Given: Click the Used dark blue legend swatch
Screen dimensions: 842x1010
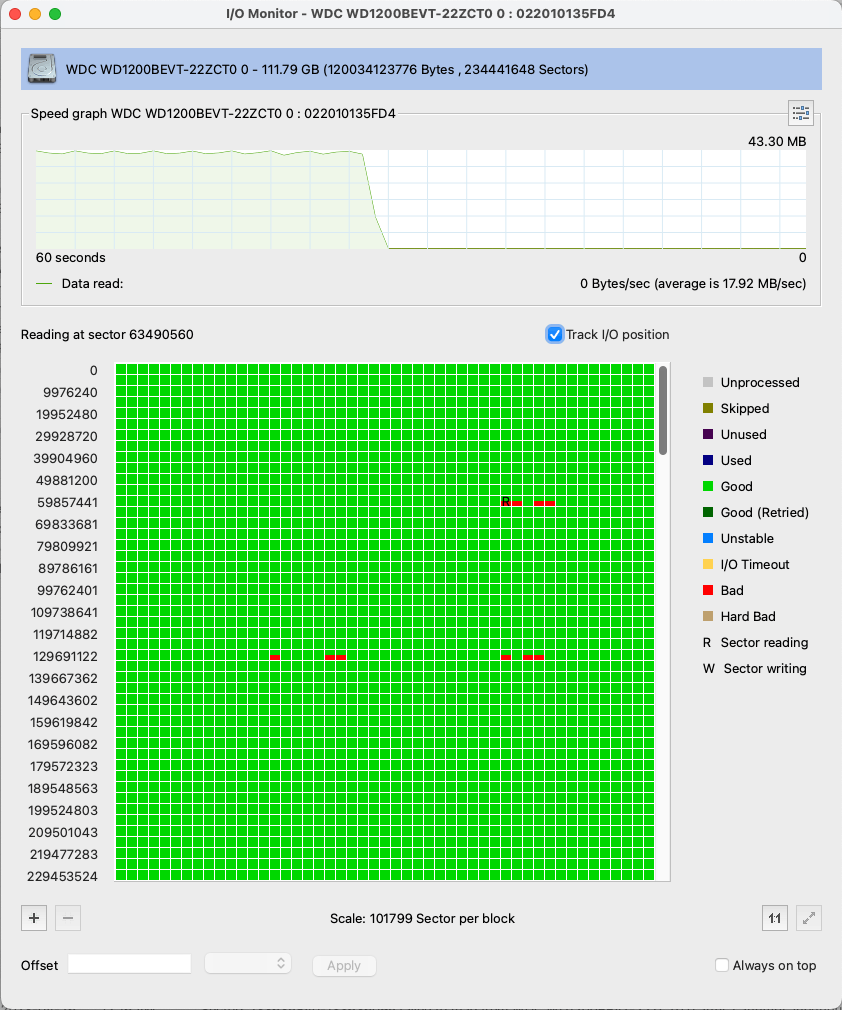Looking at the screenshot, I should pos(708,460).
